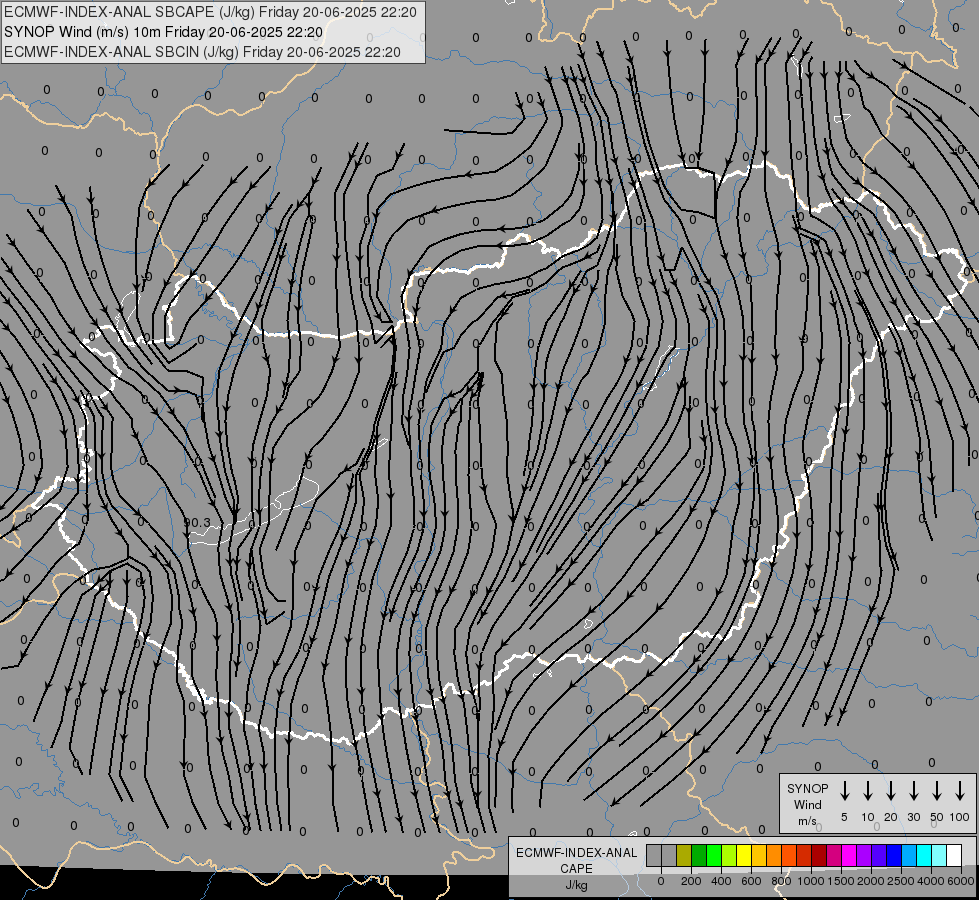Select the purple swatch left of the 2000 tick
Screen dimensions: 979x900
[x=864, y=855]
